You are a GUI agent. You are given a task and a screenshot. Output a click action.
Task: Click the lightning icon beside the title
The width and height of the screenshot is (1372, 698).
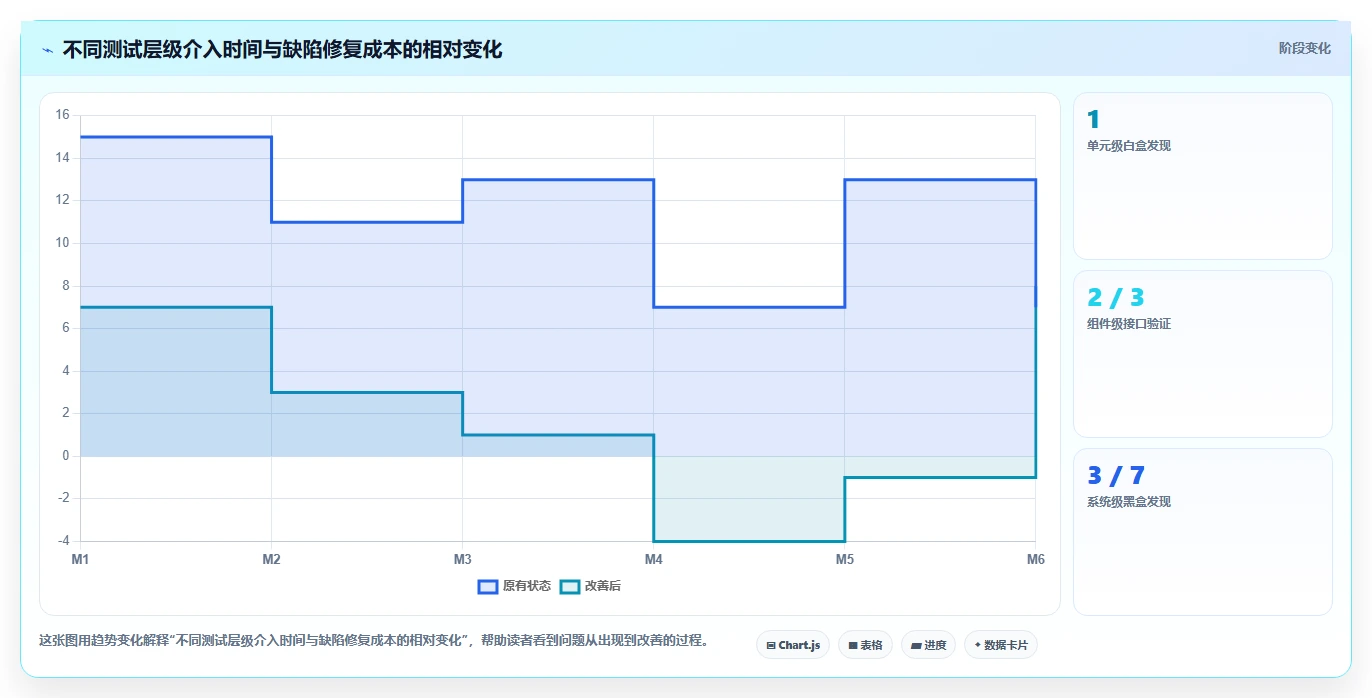pyautogui.click(x=48, y=50)
